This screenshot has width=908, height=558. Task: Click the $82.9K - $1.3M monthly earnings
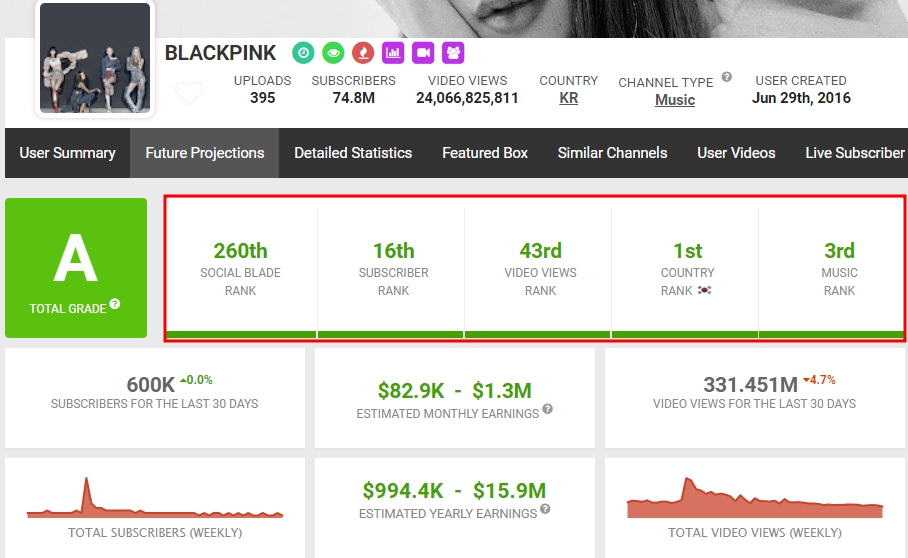[455, 391]
